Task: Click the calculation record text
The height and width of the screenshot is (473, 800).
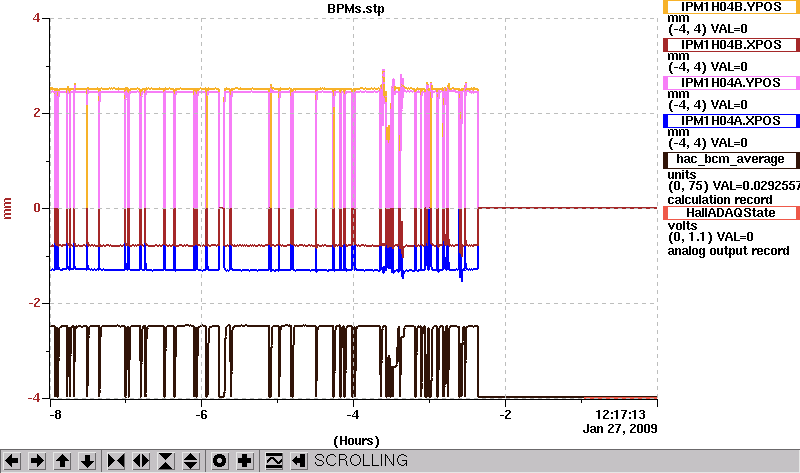Action: (720, 200)
